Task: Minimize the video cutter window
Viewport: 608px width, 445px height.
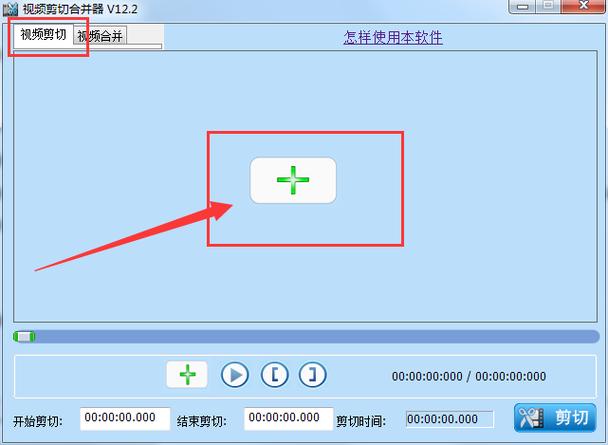Action: pyautogui.click(x=523, y=6)
